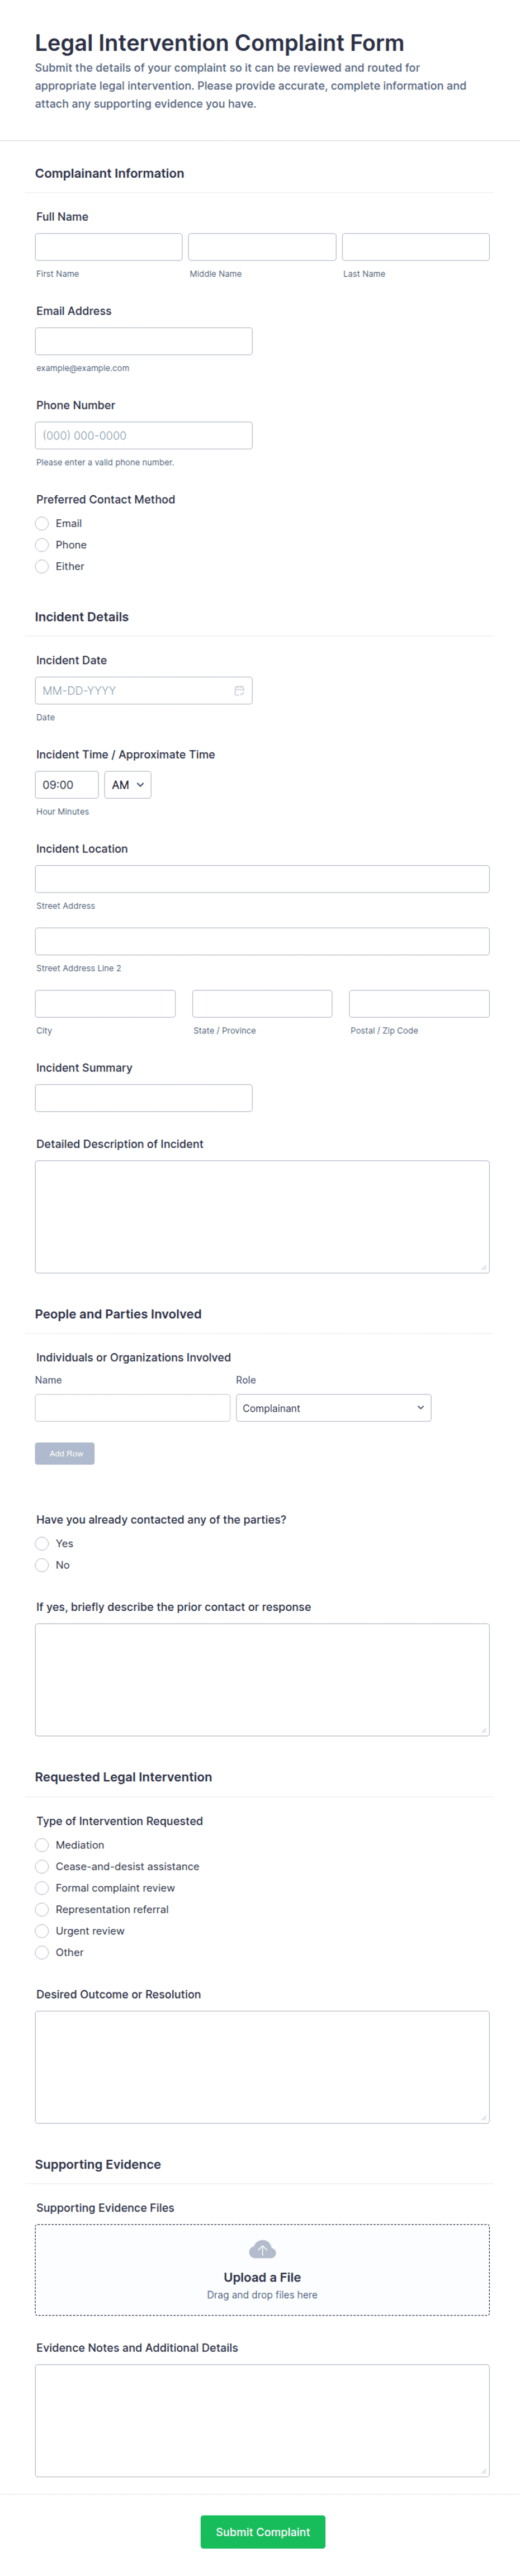Select the Email contact method
Viewport: 520px width, 2576px height.
point(42,523)
